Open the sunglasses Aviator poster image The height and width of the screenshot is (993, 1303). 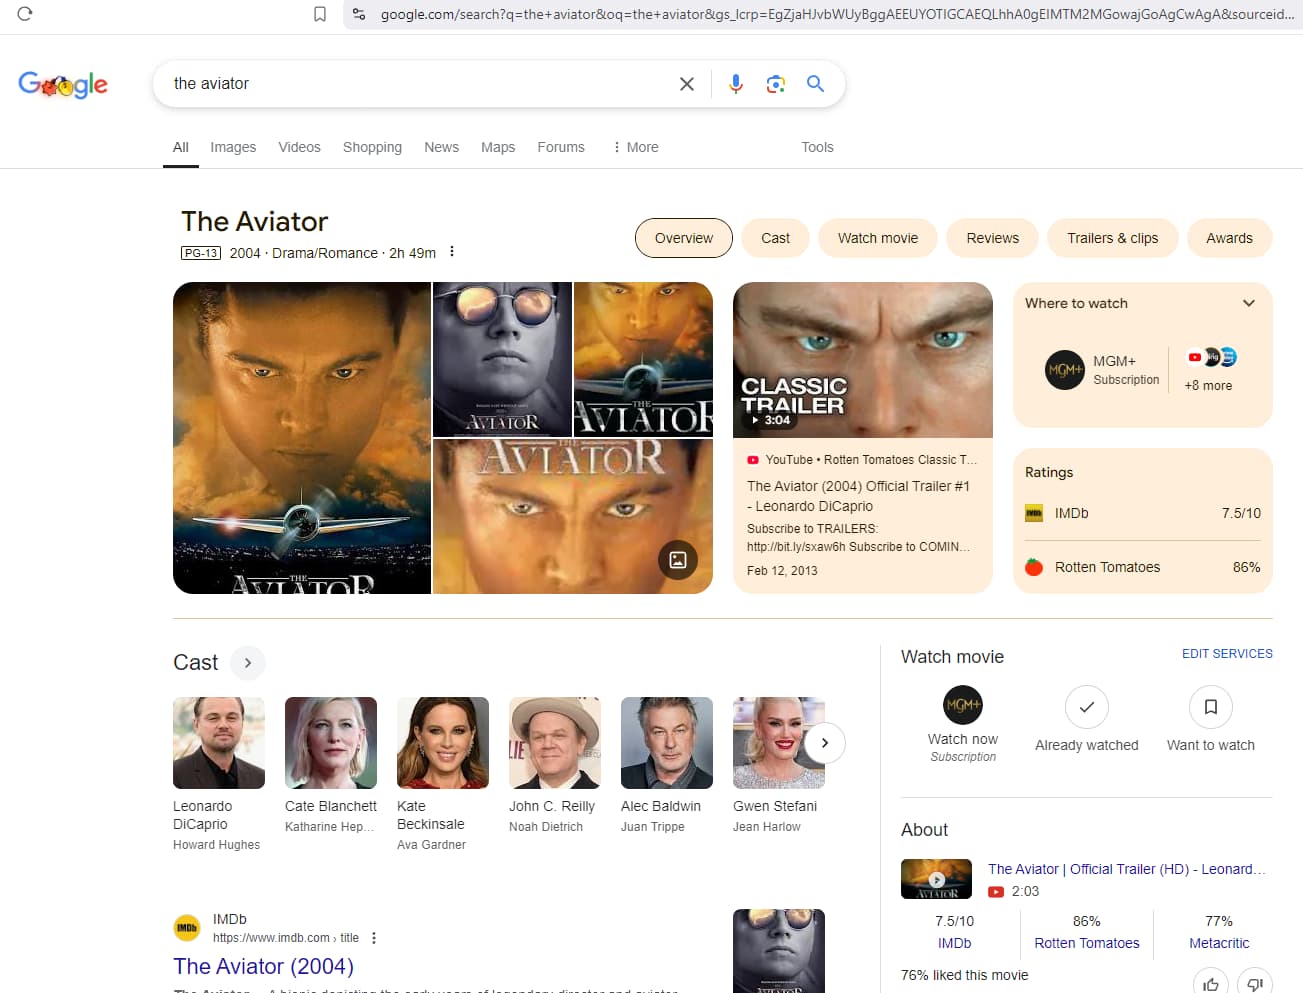[x=502, y=359]
